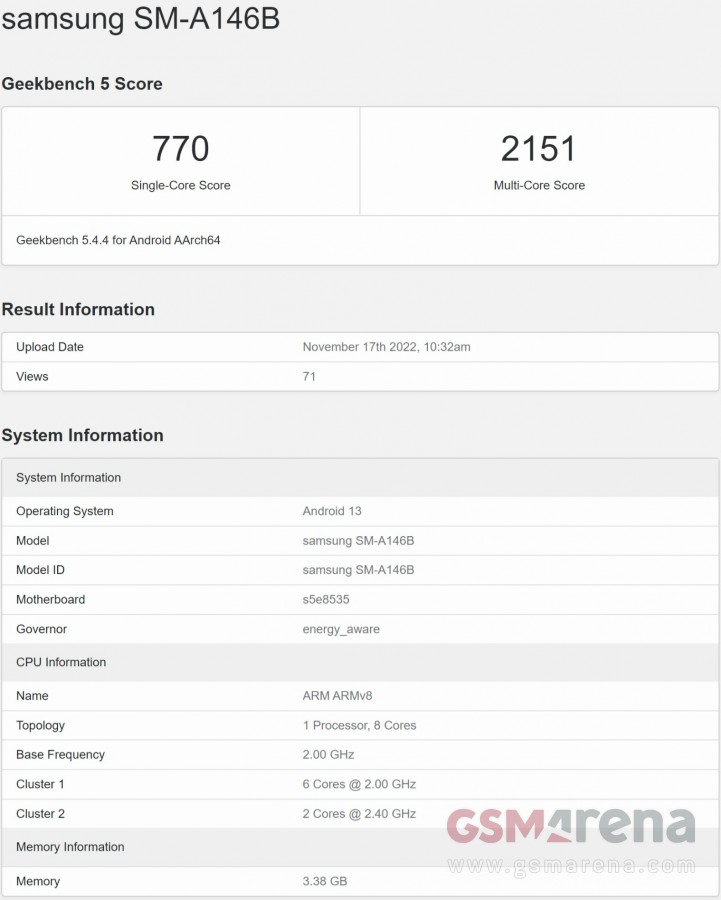721x900 pixels.
Task: Click the 'Upload Date' row label
Action: (x=50, y=347)
